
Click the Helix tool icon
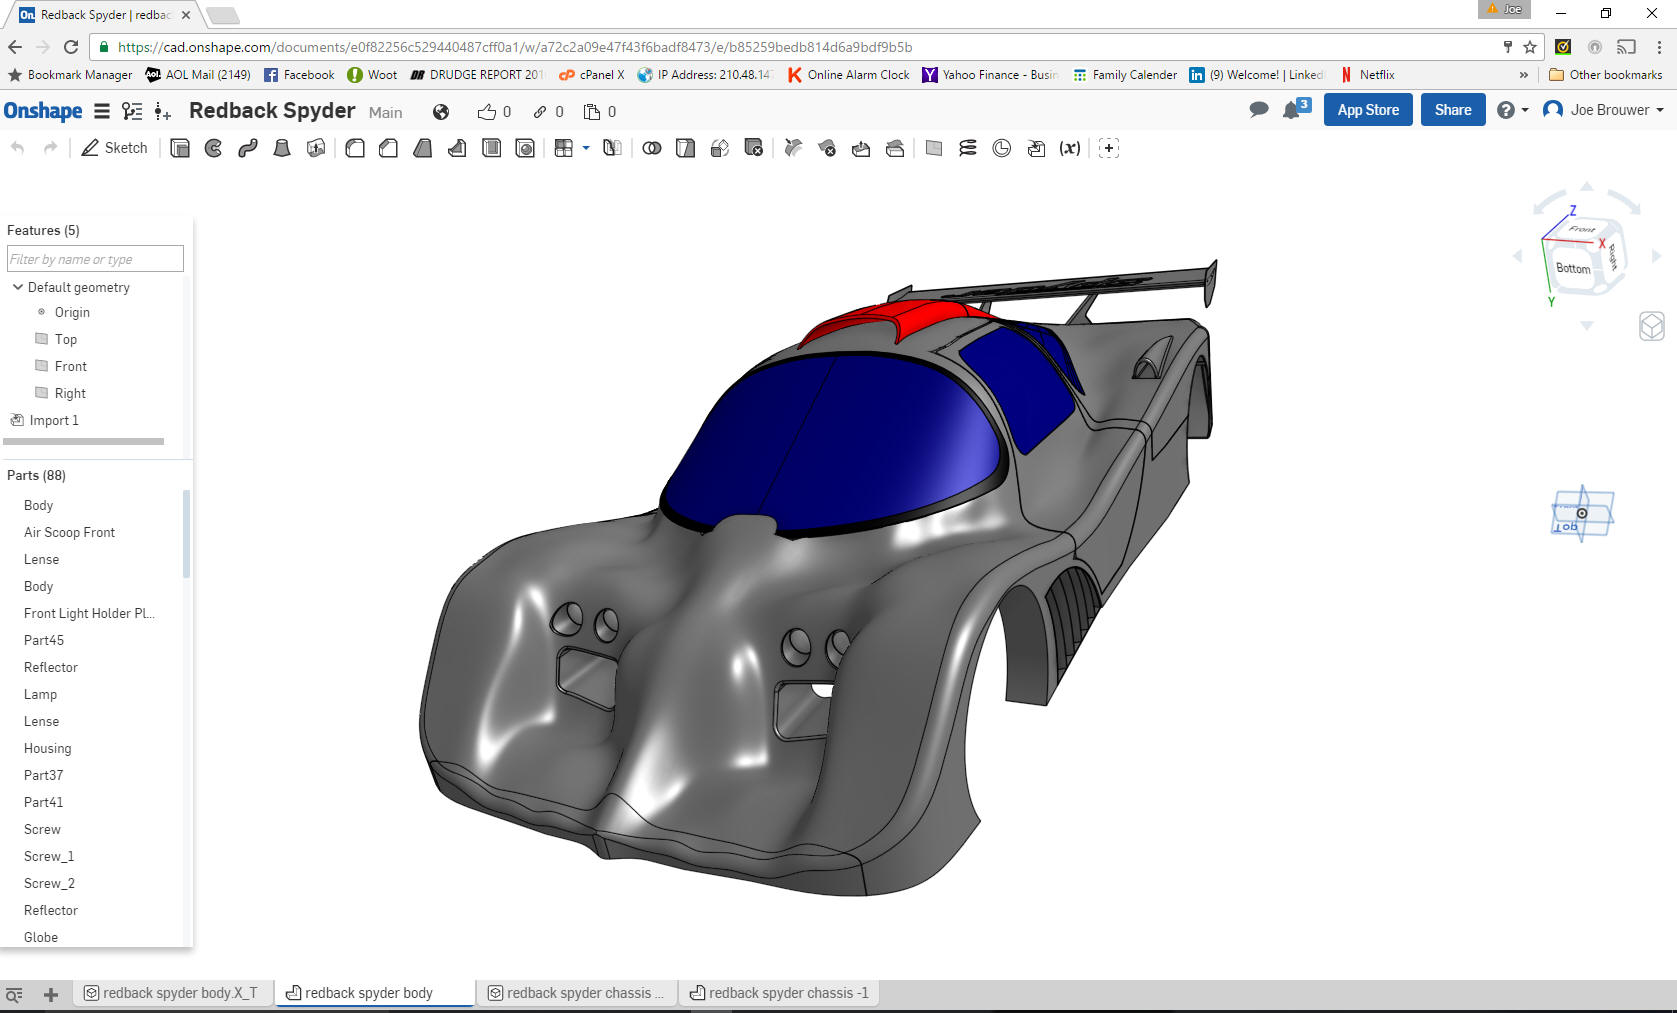pos(967,148)
